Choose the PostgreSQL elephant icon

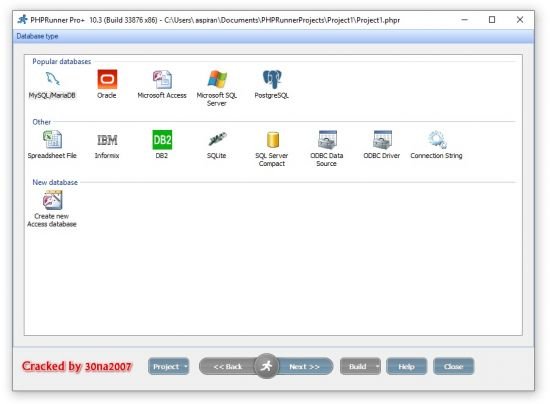click(272, 79)
